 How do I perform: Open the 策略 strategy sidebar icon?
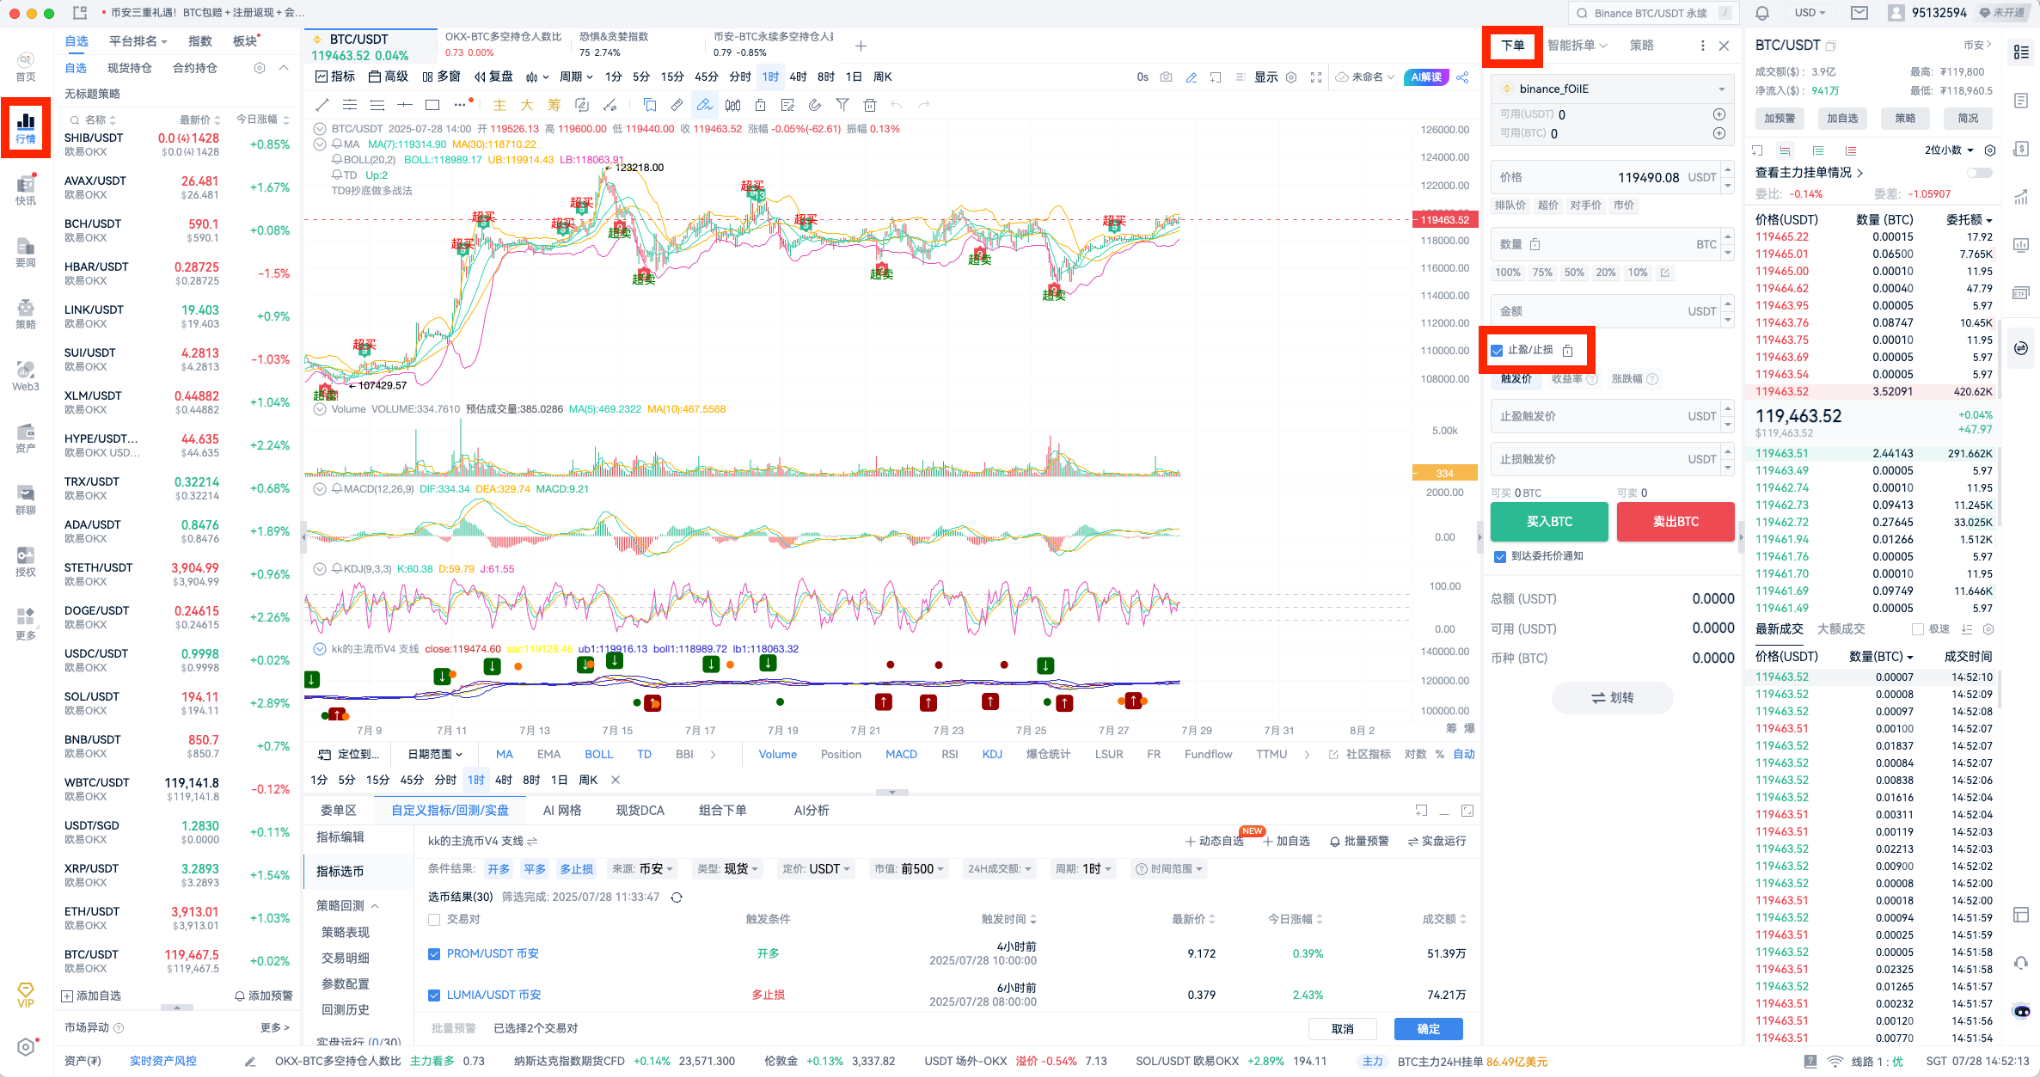tap(25, 313)
